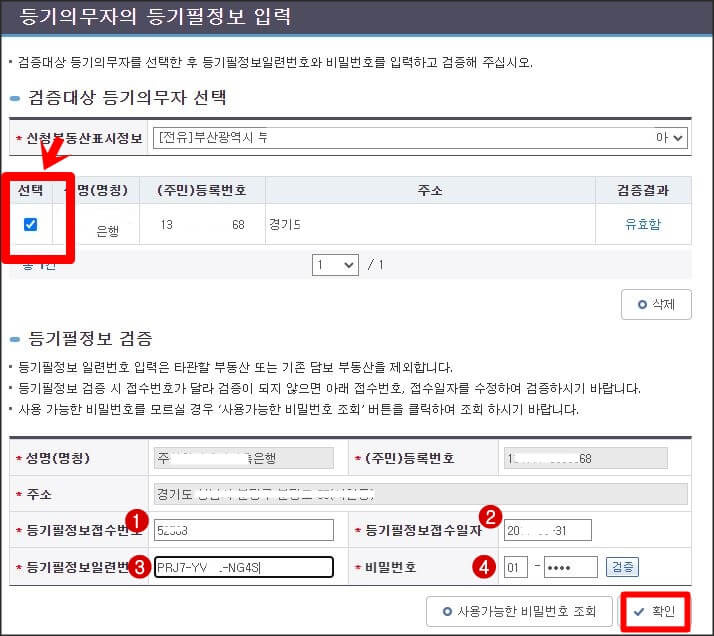Click the 확인 button
The height and width of the screenshot is (636, 714).
click(x=655, y=611)
